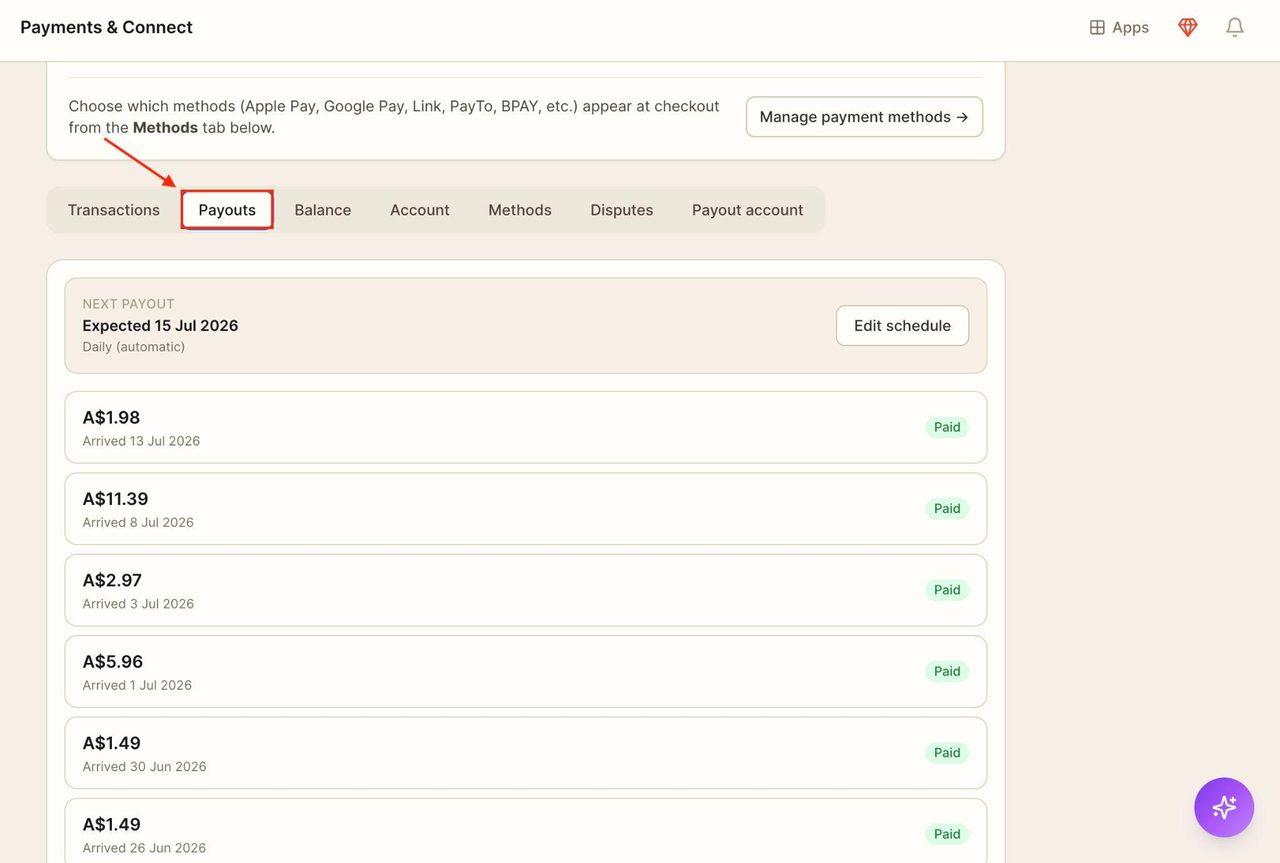Click the Edit schedule button
The width and height of the screenshot is (1280, 863).
tap(902, 326)
